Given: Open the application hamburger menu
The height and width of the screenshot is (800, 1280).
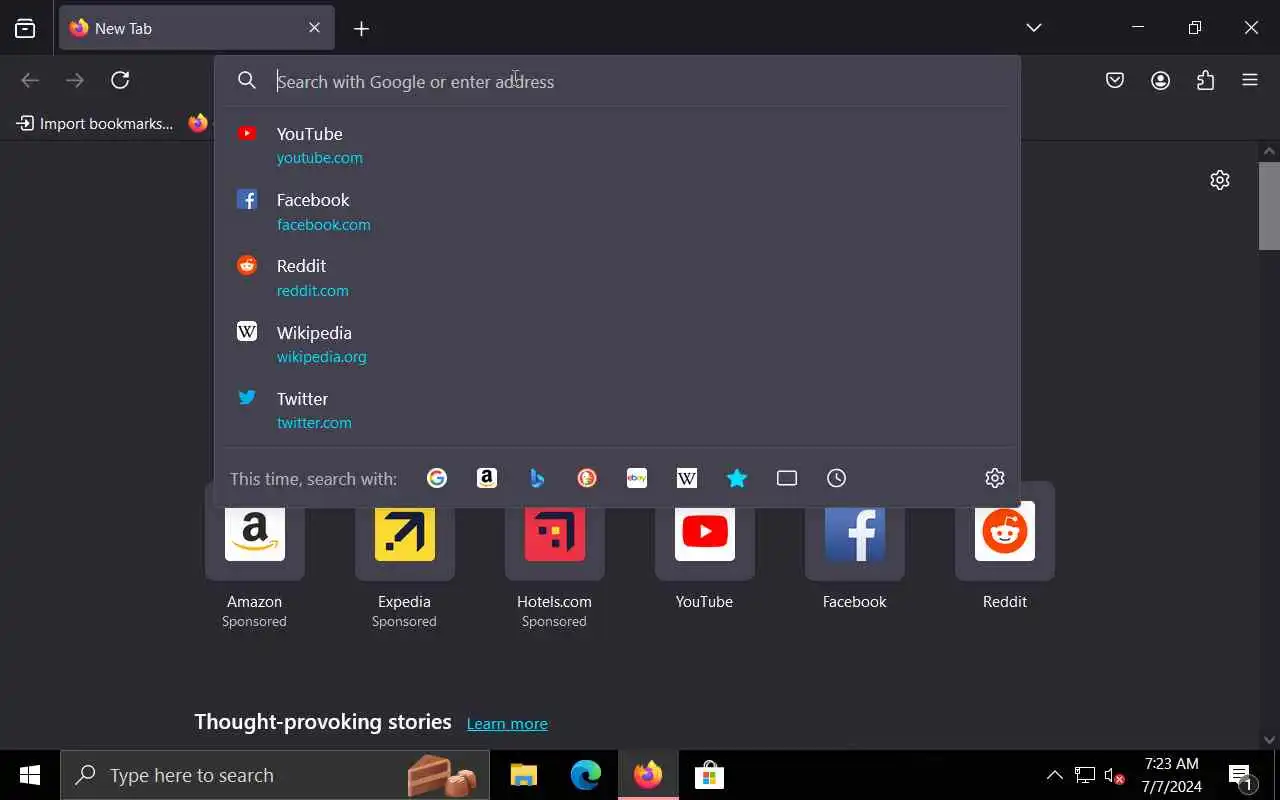Looking at the screenshot, I should (1250, 81).
